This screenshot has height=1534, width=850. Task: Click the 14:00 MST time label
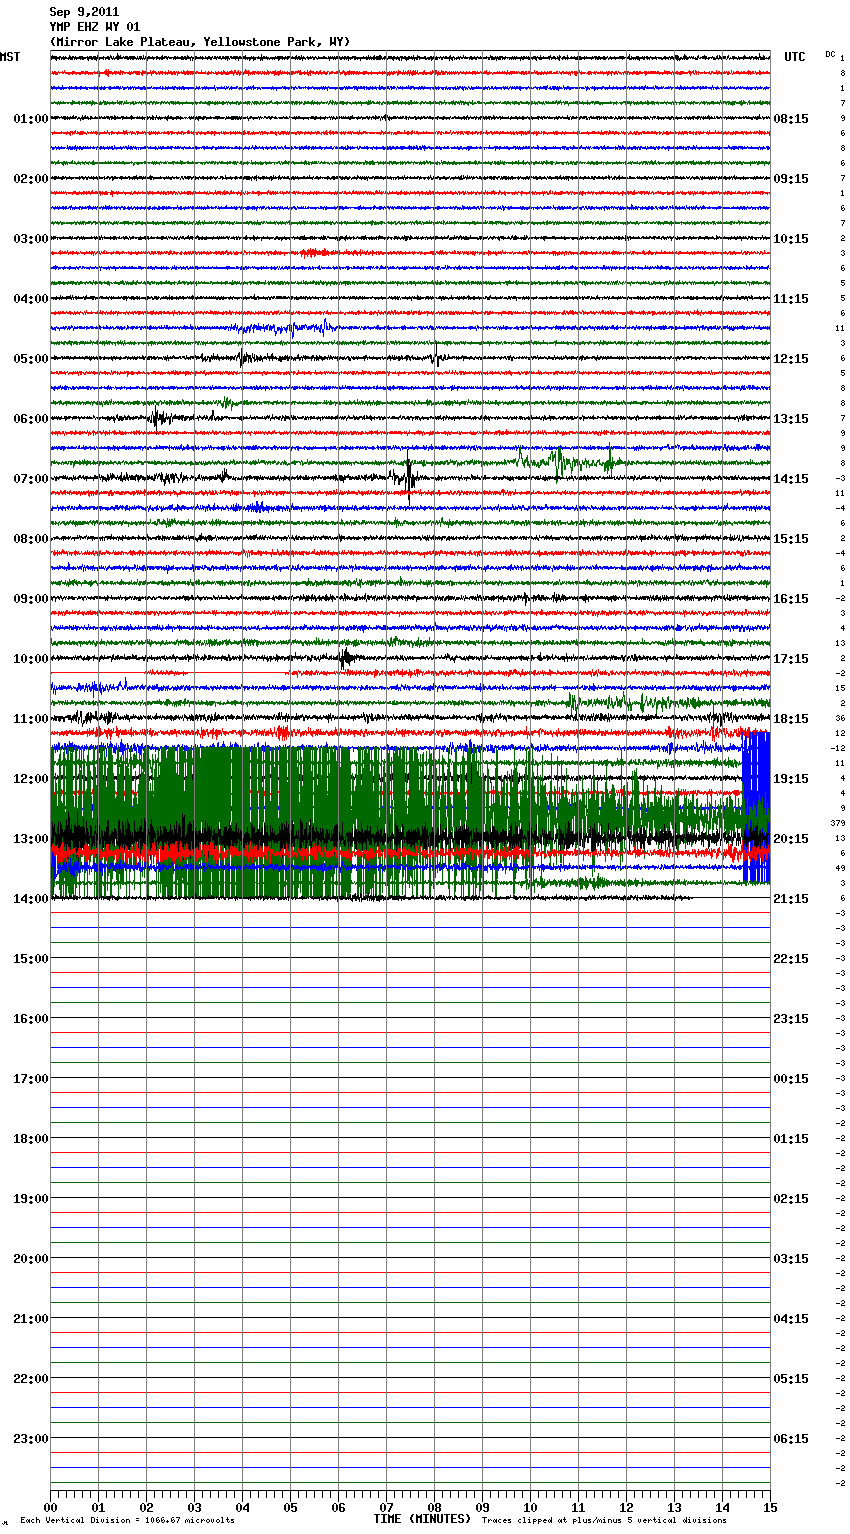30,899
